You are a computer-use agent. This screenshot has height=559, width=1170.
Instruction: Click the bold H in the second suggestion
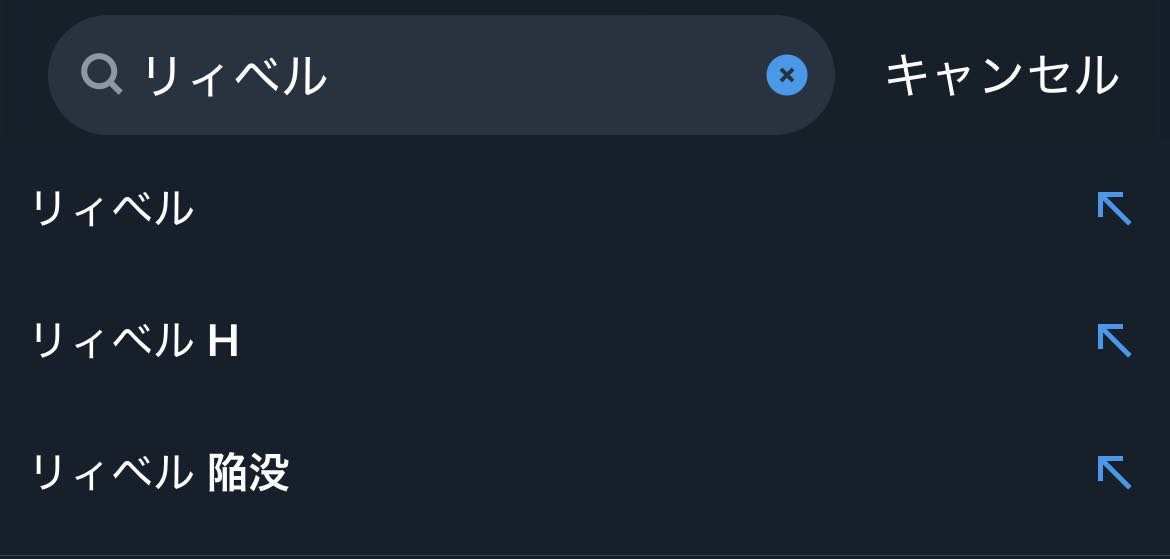pos(223,342)
